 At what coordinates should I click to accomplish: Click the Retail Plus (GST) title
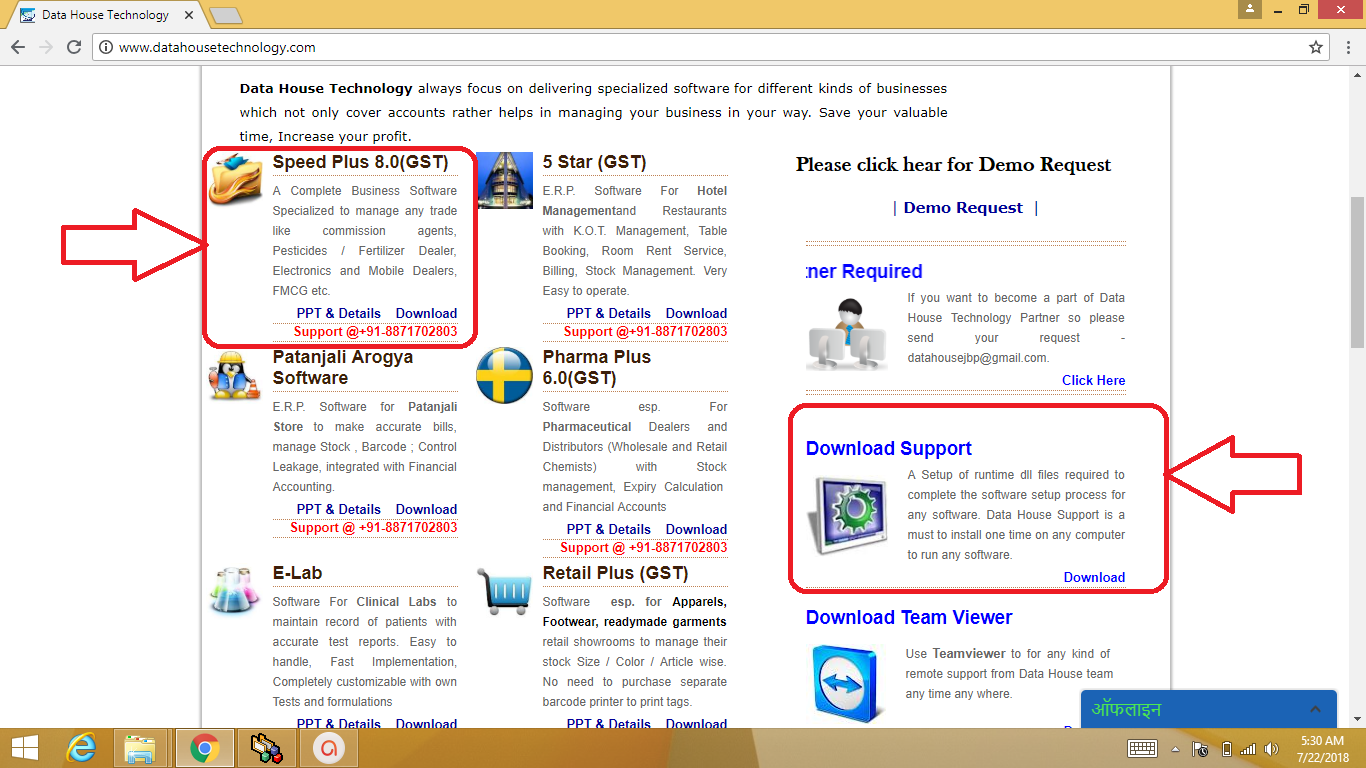pos(615,573)
